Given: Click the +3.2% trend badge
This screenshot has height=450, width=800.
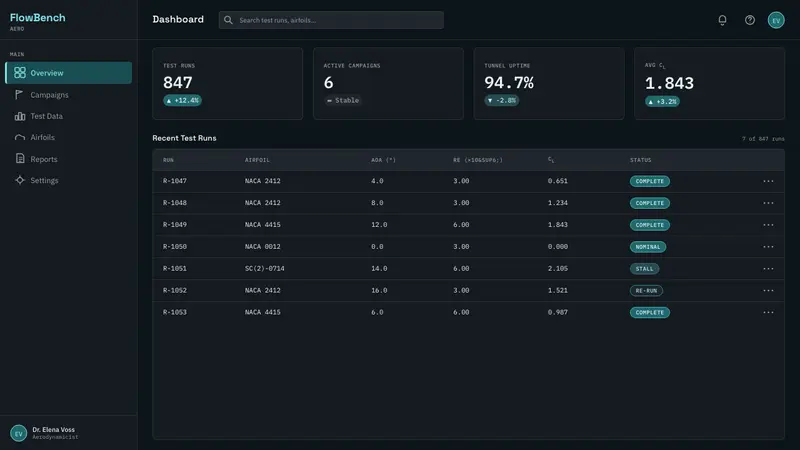Looking at the screenshot, I should point(662,102).
